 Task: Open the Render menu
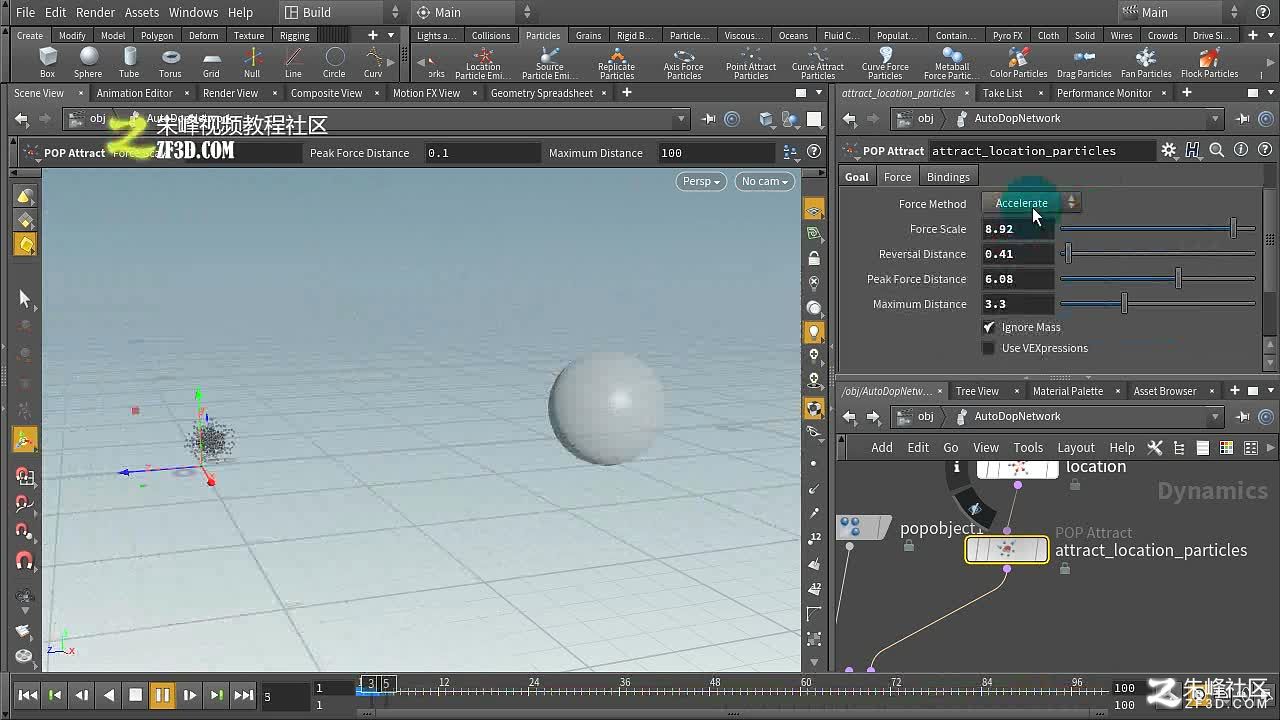pos(96,12)
